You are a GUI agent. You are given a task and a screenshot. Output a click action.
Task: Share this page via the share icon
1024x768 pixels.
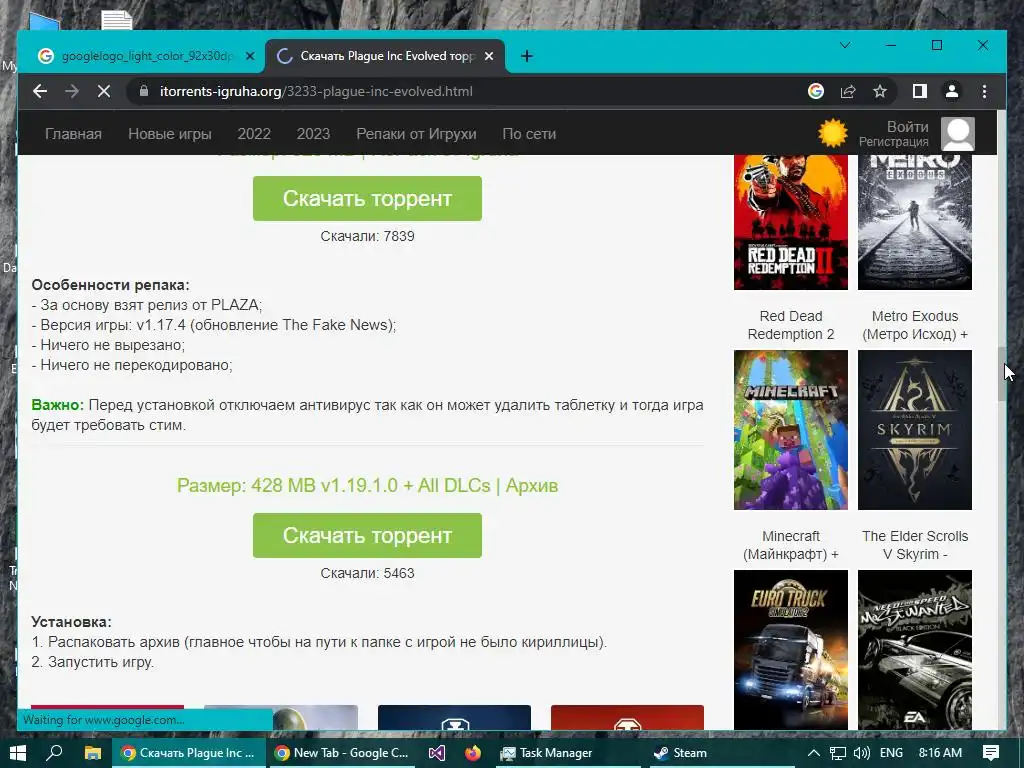pyautogui.click(x=848, y=91)
